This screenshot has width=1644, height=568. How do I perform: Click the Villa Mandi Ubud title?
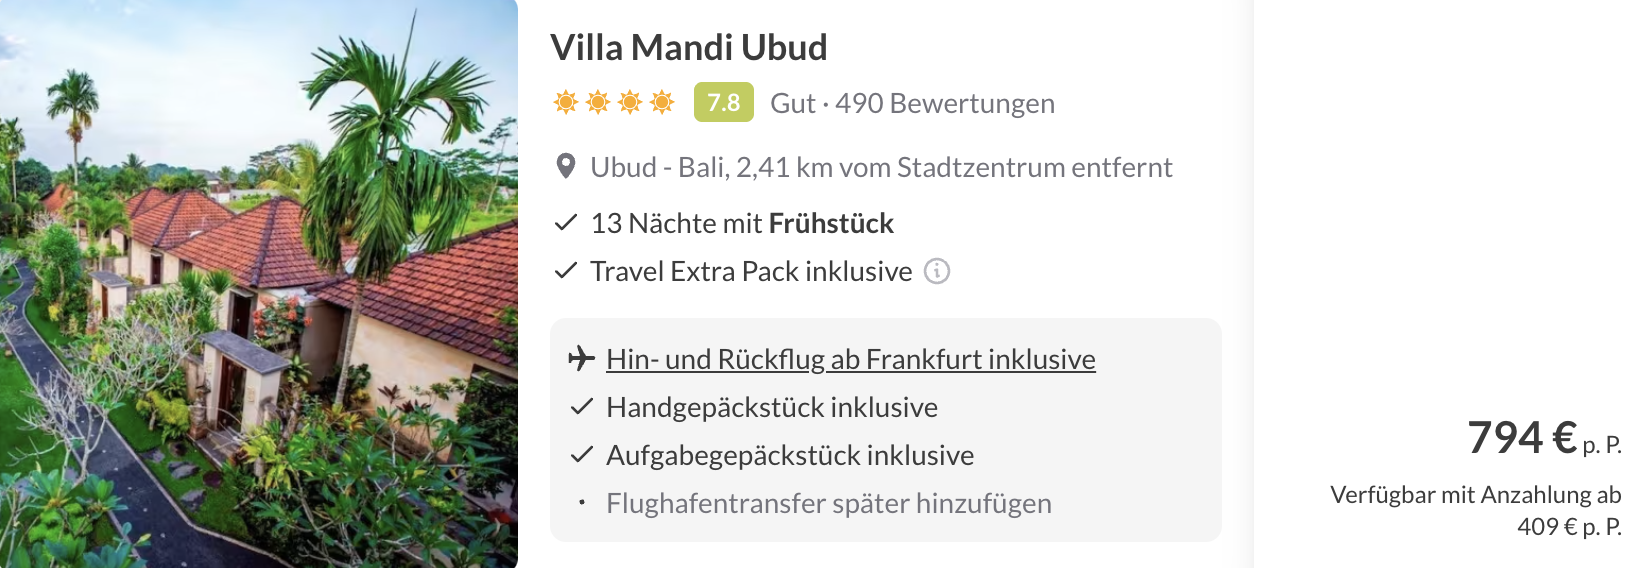pyautogui.click(x=688, y=47)
